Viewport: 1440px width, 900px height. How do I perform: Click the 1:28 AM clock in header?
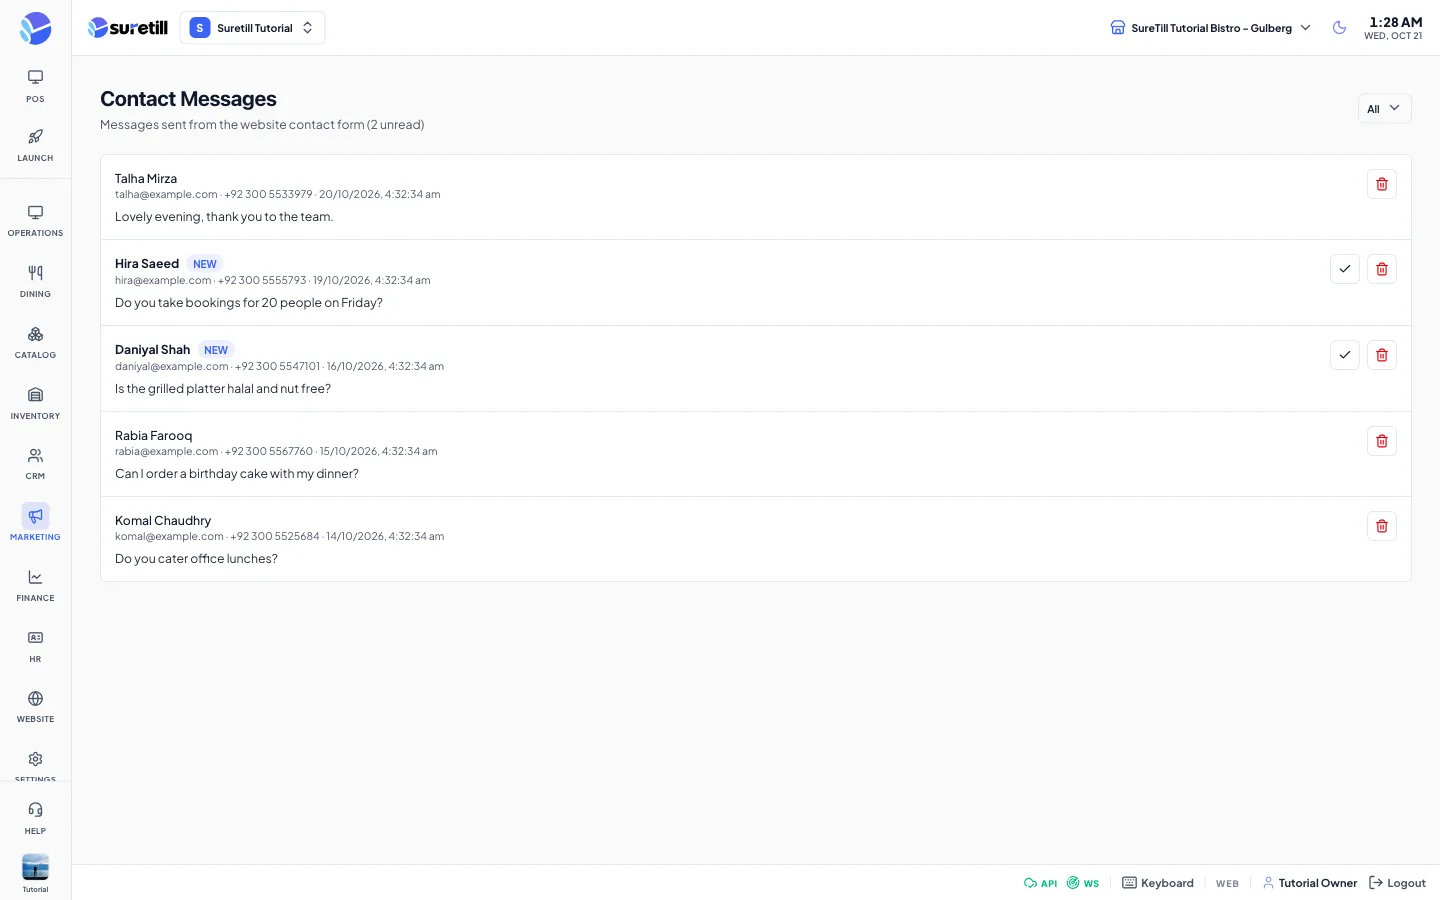pos(1396,22)
